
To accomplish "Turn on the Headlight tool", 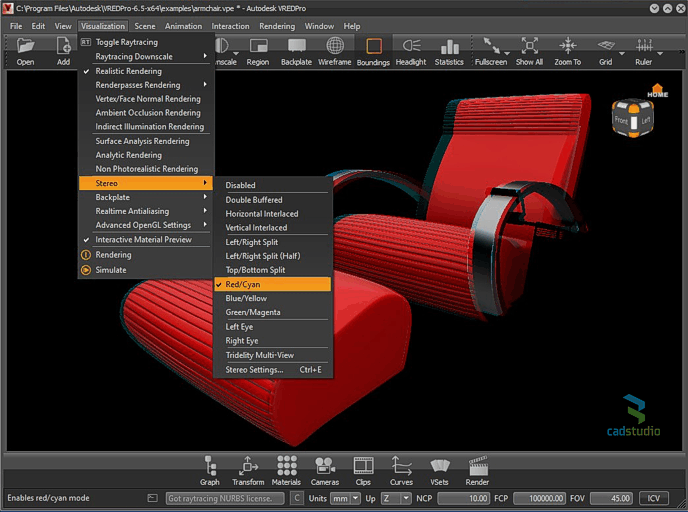I will pos(410,50).
